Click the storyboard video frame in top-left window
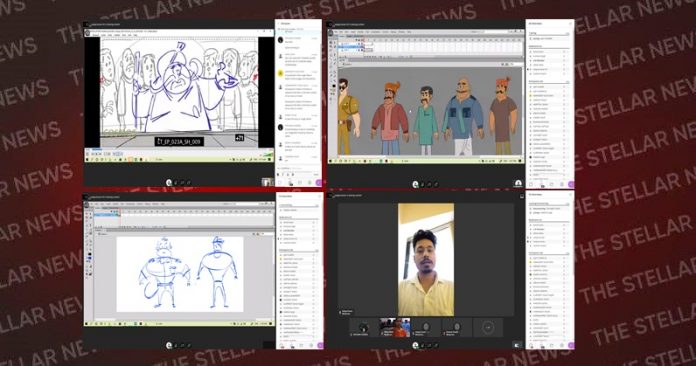 (178, 92)
